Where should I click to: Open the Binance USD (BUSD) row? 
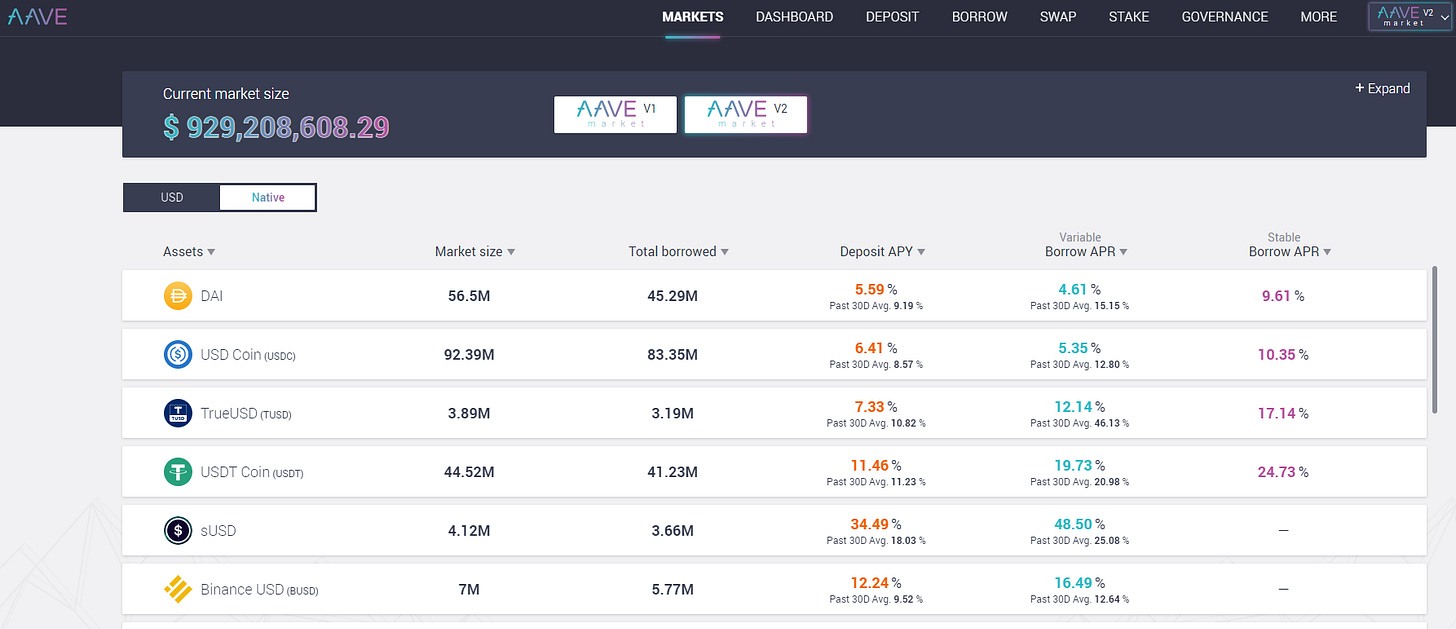click(x=774, y=589)
